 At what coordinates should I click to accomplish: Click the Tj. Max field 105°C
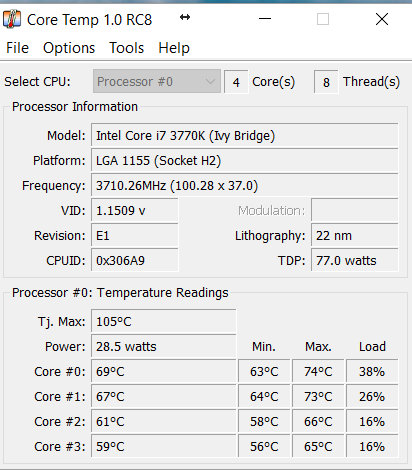tap(164, 322)
